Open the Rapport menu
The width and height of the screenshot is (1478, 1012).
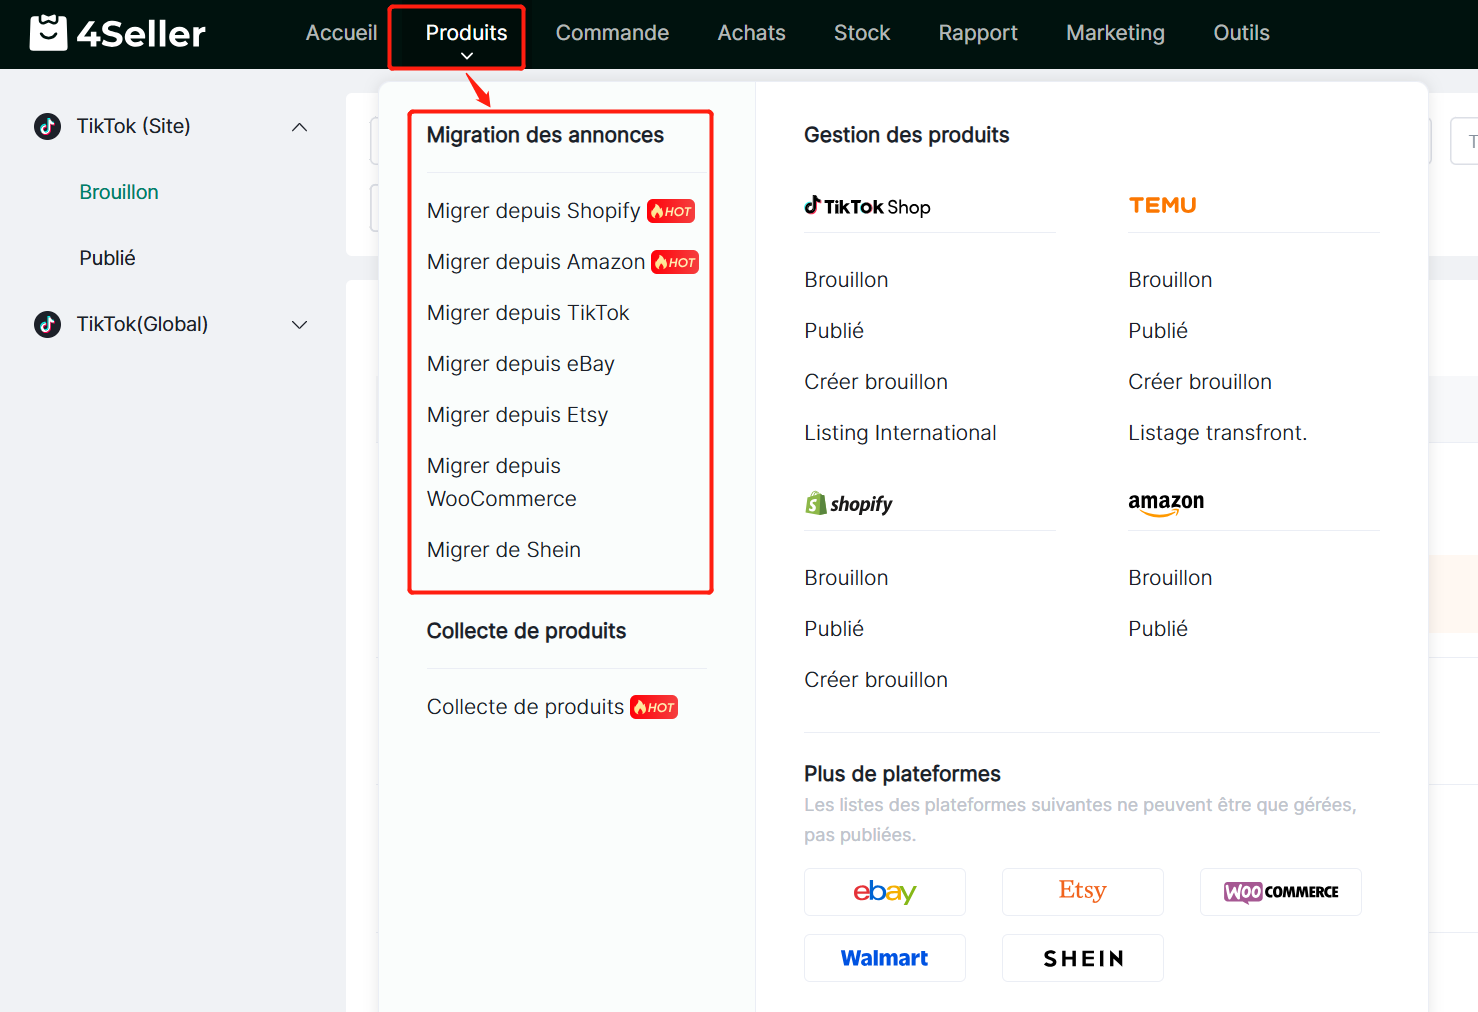coord(978,33)
